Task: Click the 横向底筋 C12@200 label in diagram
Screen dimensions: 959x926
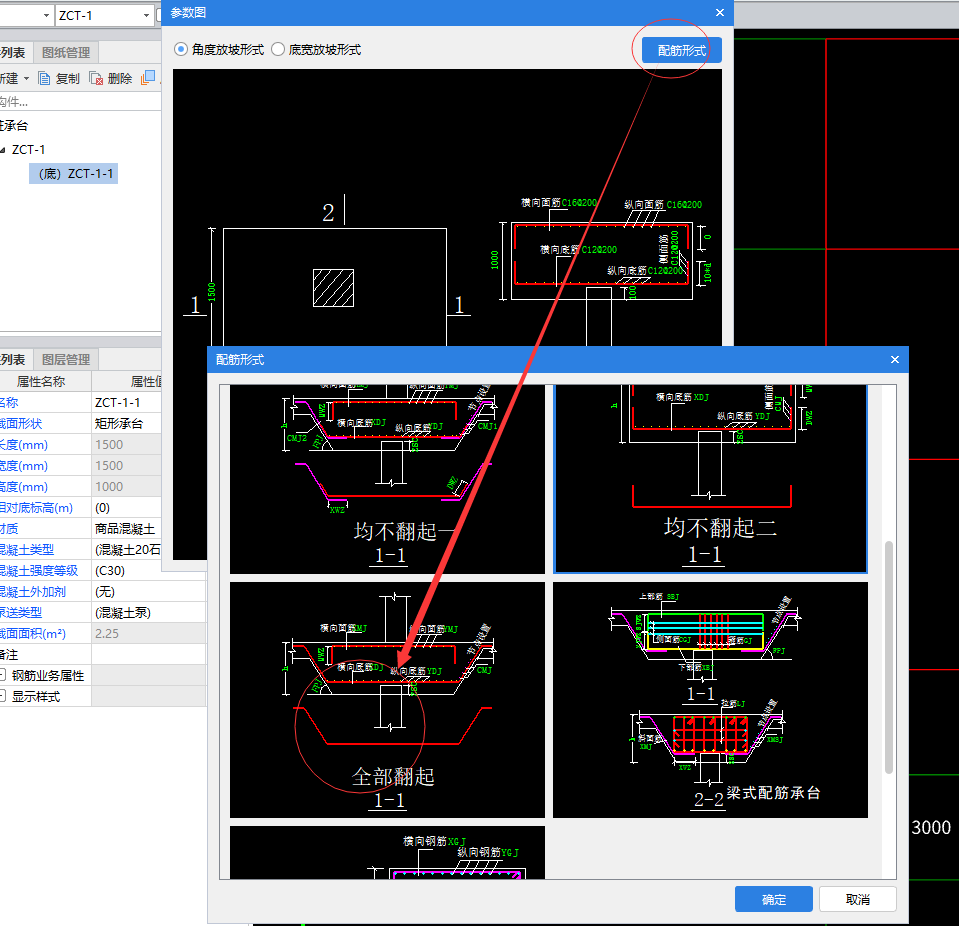Action: (x=578, y=250)
